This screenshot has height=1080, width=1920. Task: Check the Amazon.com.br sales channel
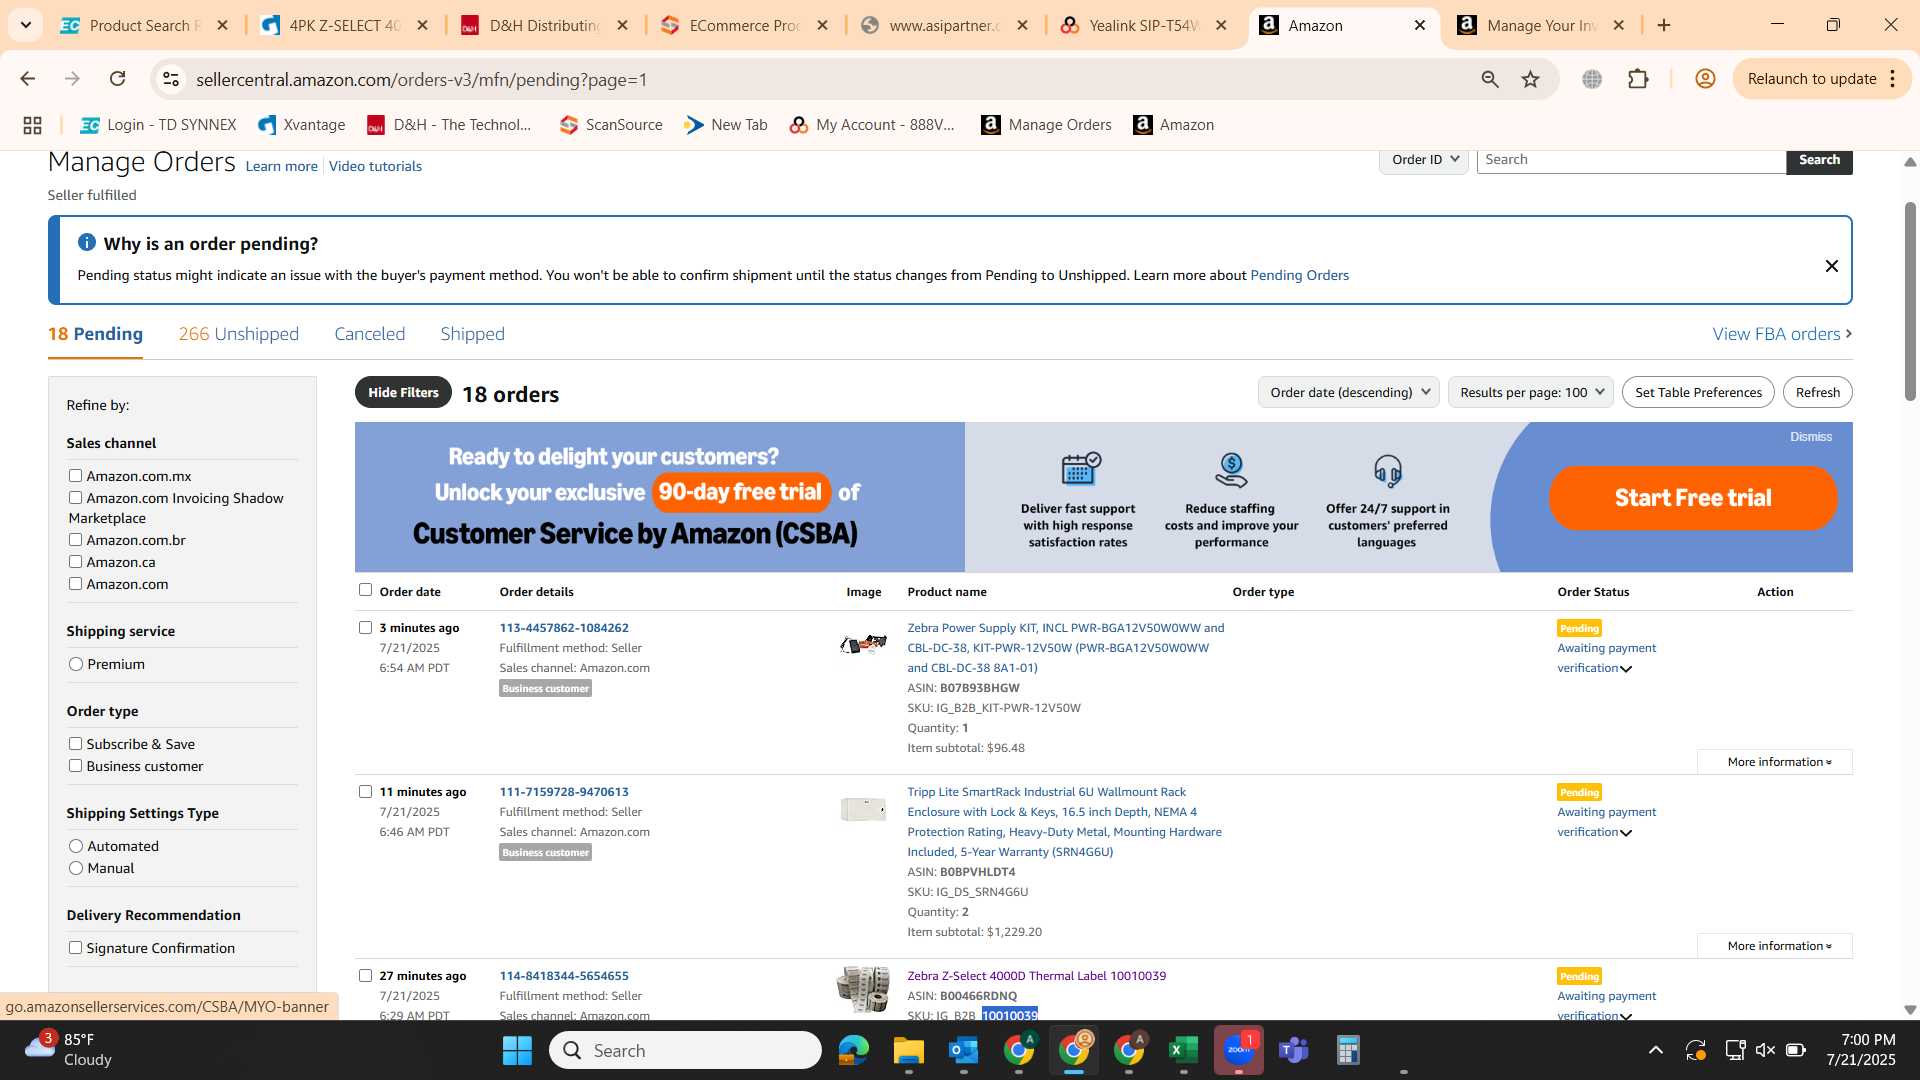pyautogui.click(x=75, y=540)
